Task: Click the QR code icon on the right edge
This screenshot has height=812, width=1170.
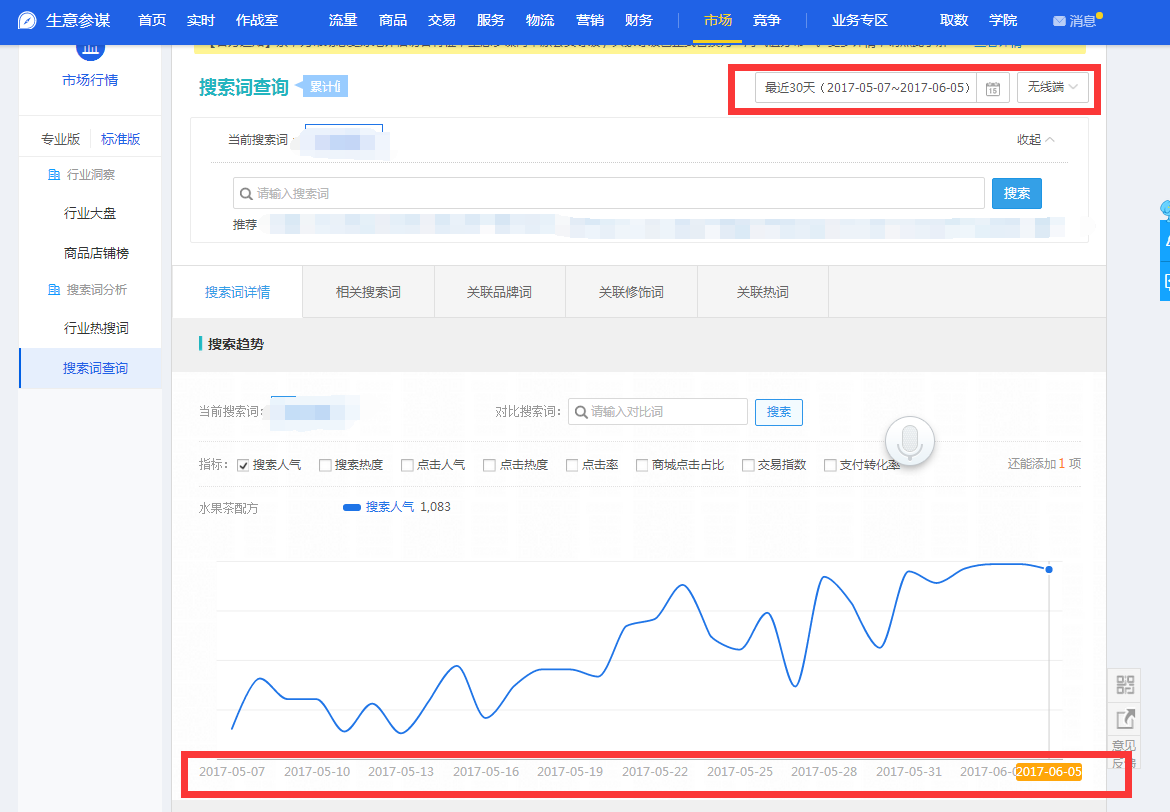Action: coord(1124,685)
